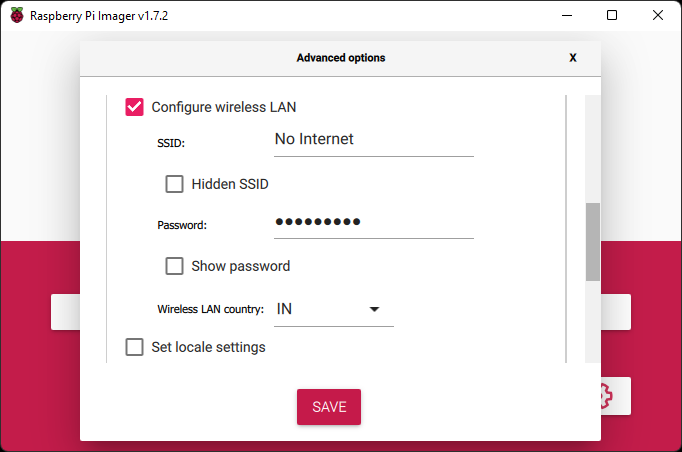The image size is (682, 452).
Task: Enable the Hidden SSID checkbox
Action: pyautogui.click(x=174, y=184)
